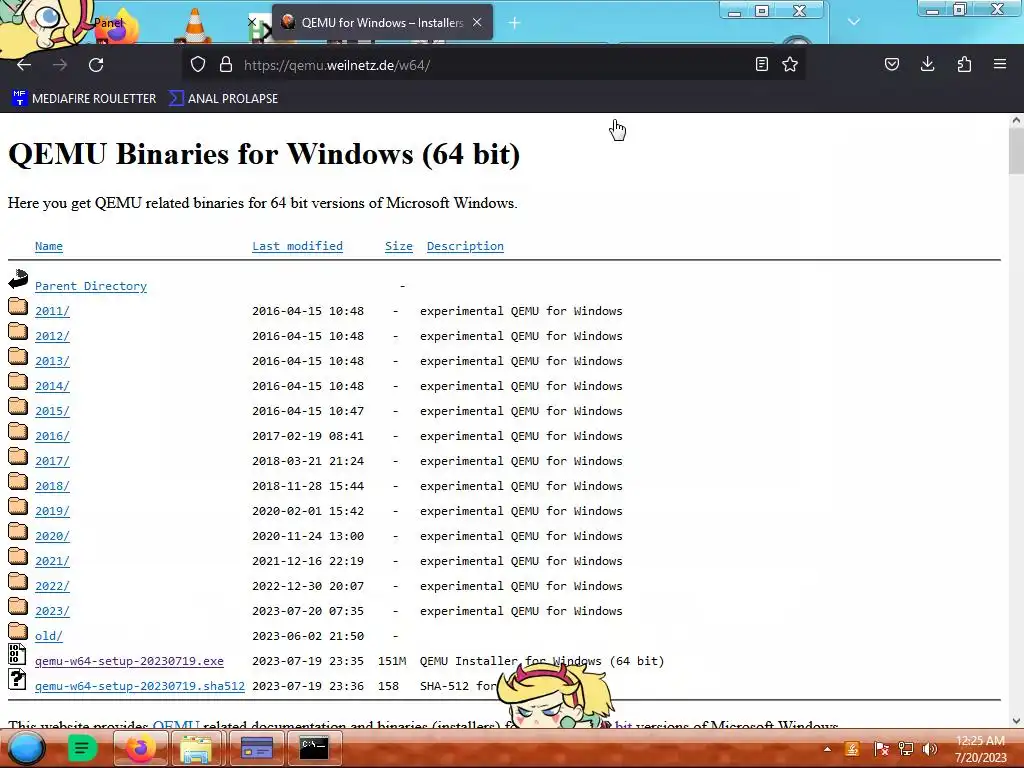Viewport: 1024px width, 768px height.
Task: Open the 2016/ folder link
Action: pos(52,436)
